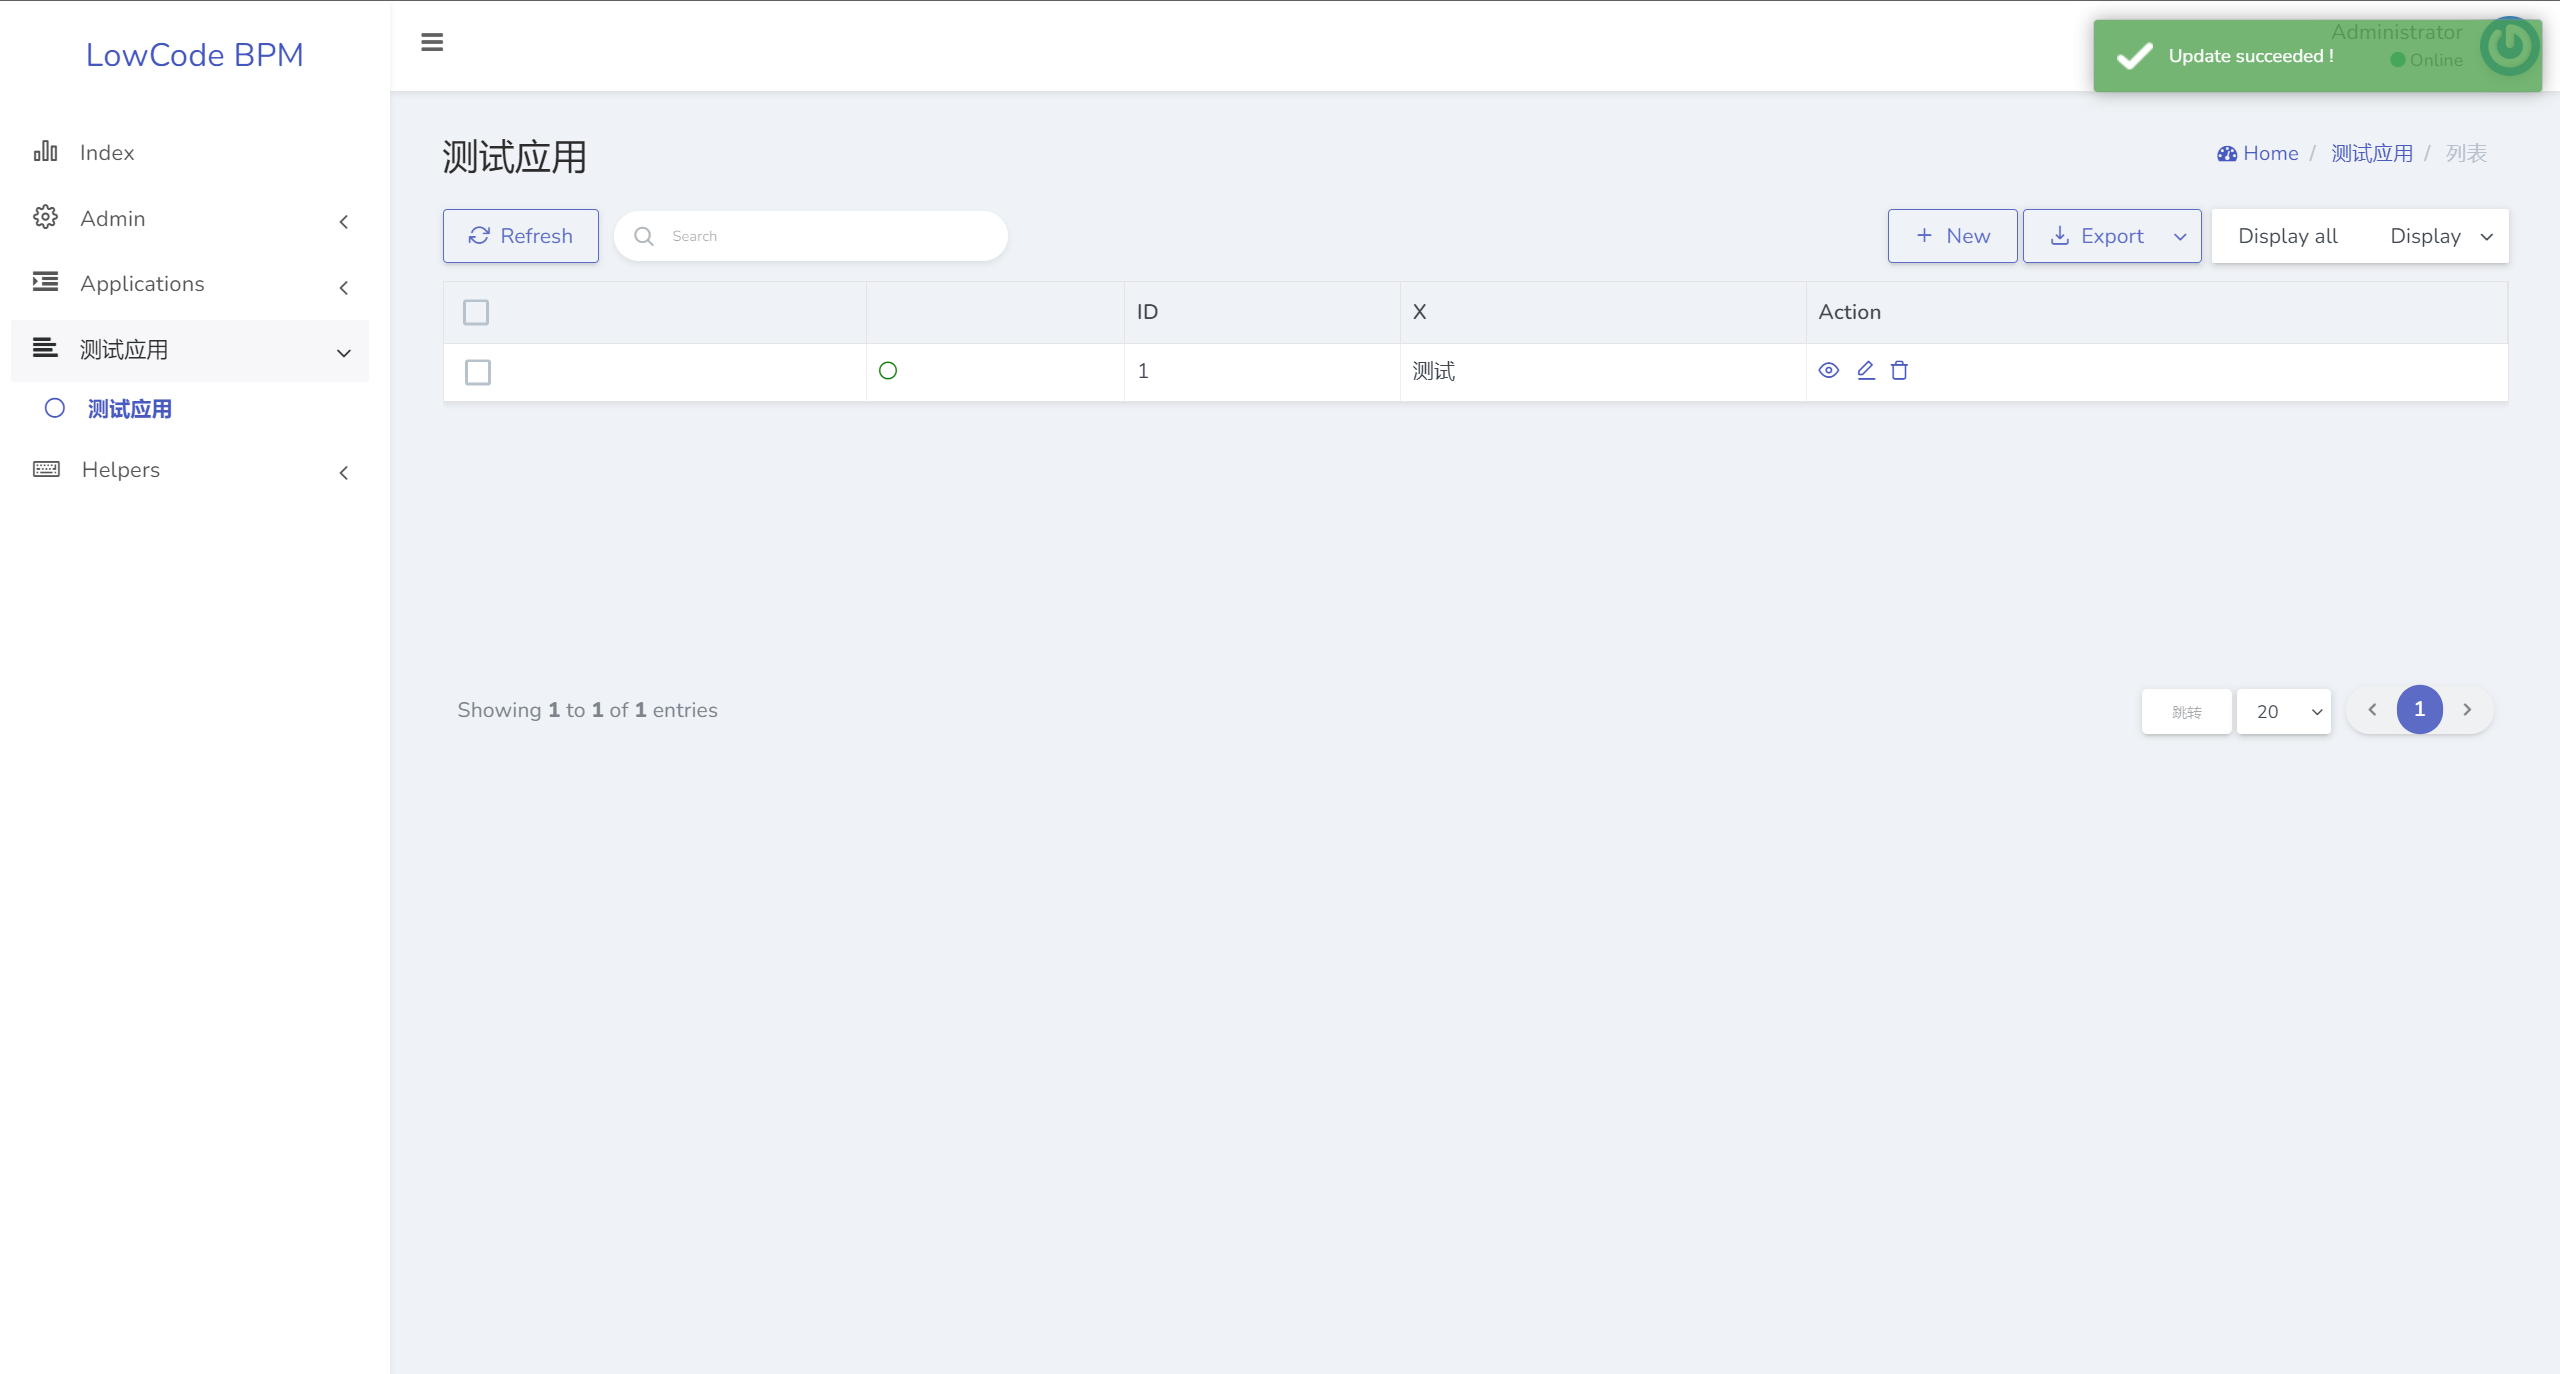Go to next page arrow

(x=2467, y=710)
